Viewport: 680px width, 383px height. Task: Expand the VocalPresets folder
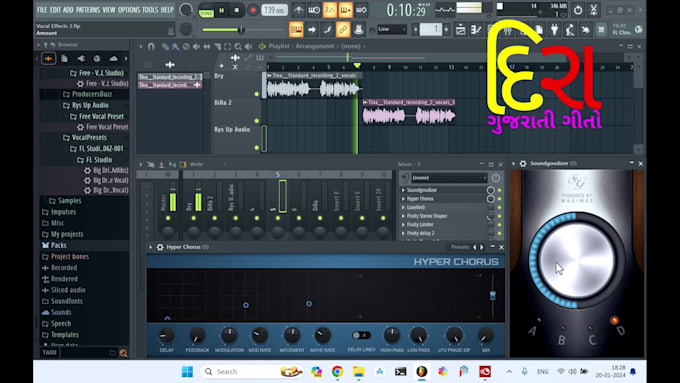coord(85,137)
